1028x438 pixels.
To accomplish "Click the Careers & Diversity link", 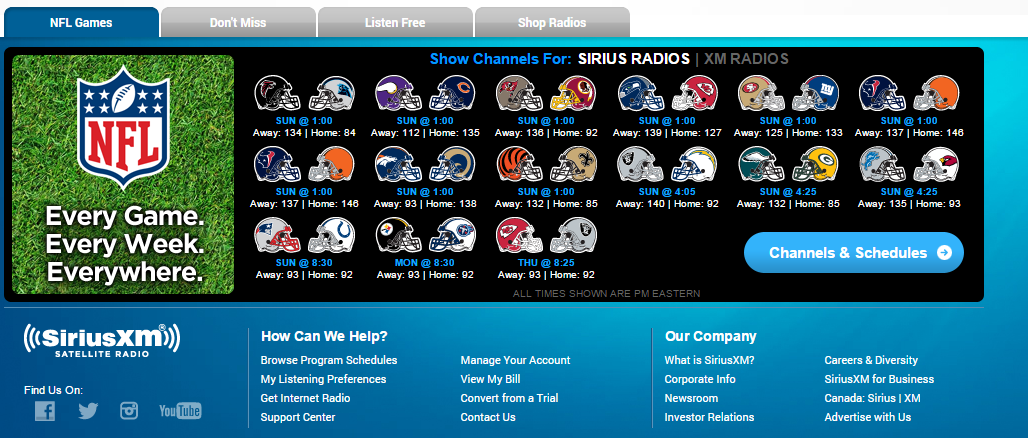I will pyautogui.click(x=871, y=360).
